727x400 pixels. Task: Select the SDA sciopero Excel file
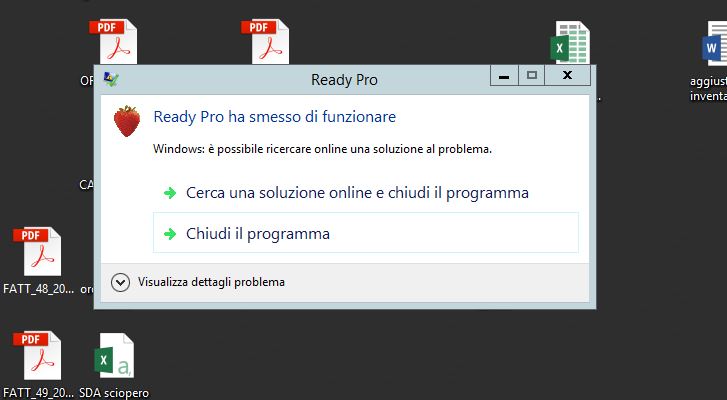click(x=114, y=356)
